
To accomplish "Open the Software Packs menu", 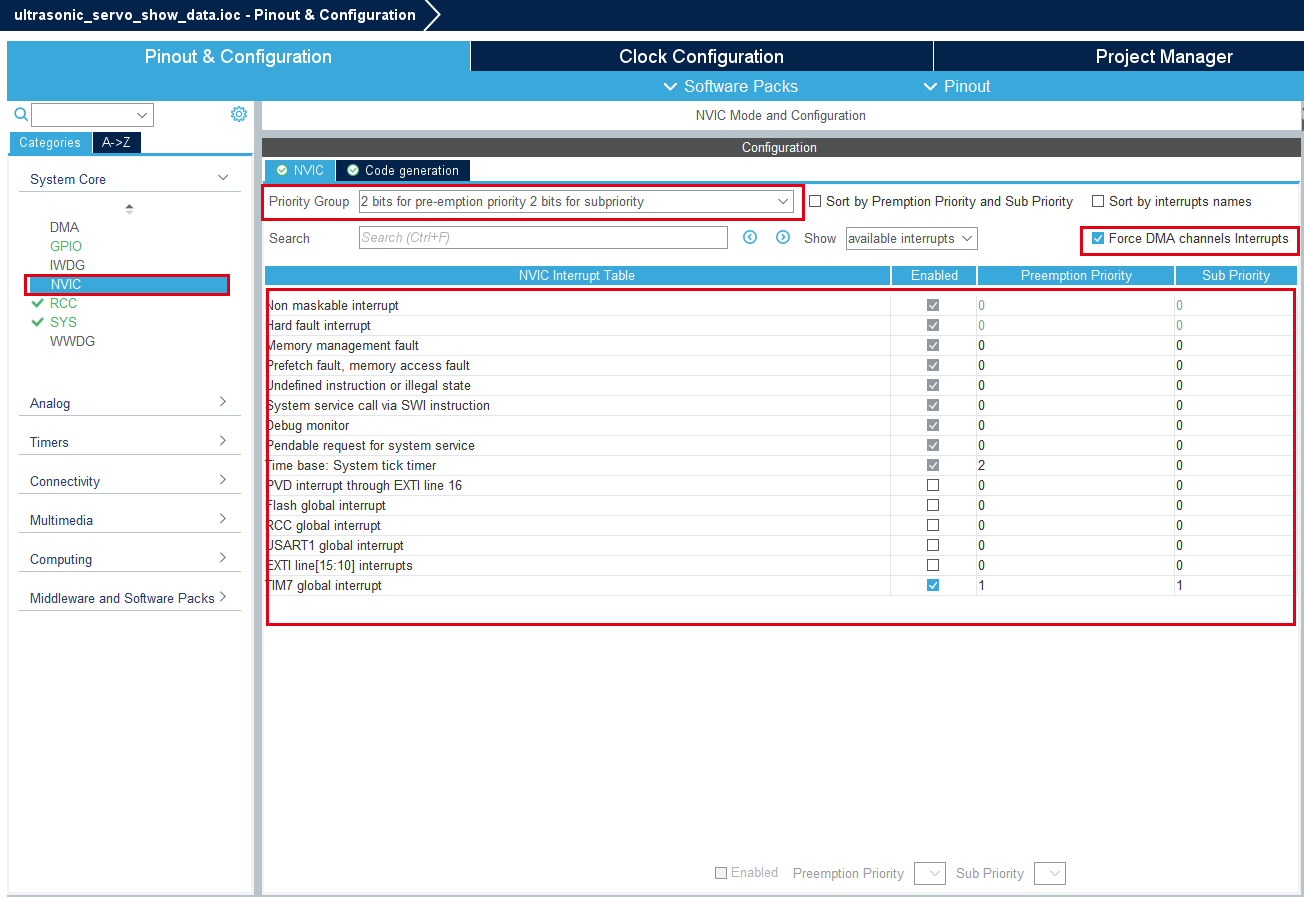I will [x=731, y=86].
